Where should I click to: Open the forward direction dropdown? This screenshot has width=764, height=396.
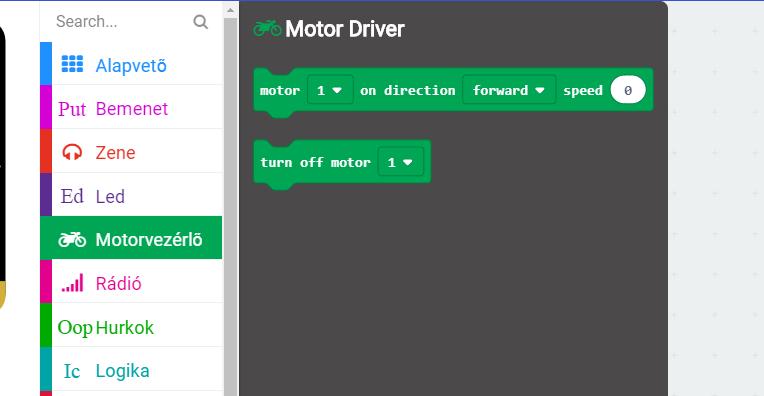pos(509,90)
